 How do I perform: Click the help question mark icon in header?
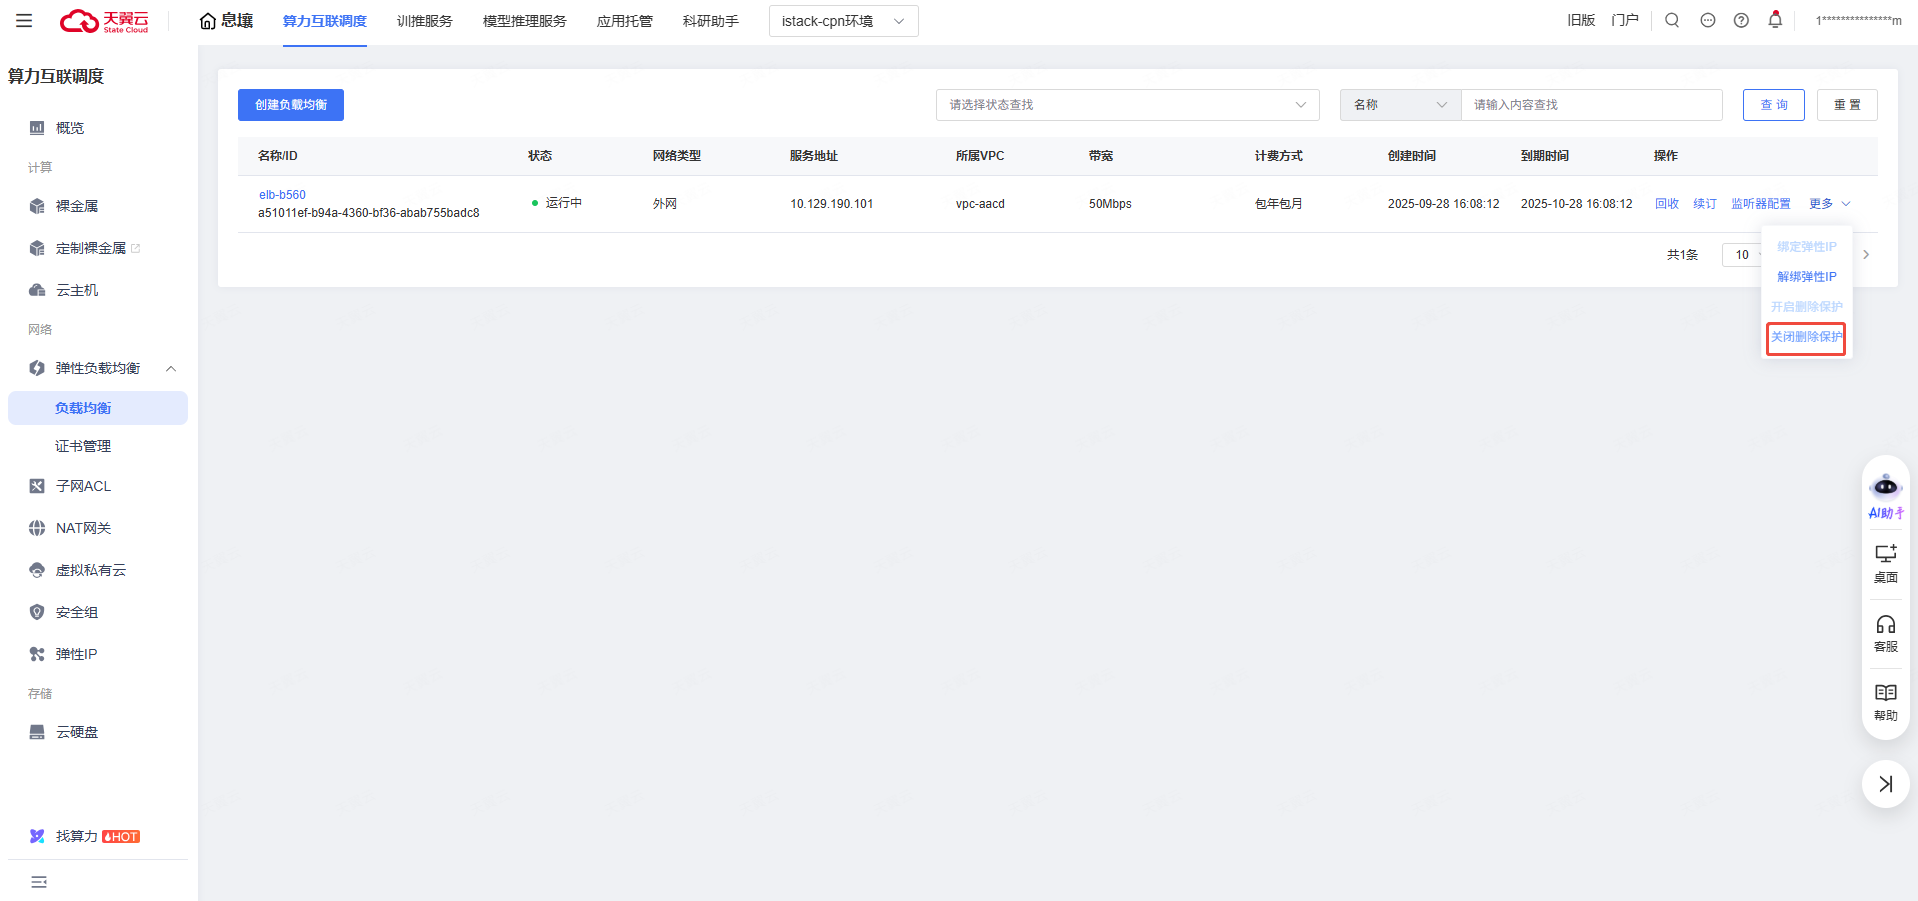pos(1741,21)
